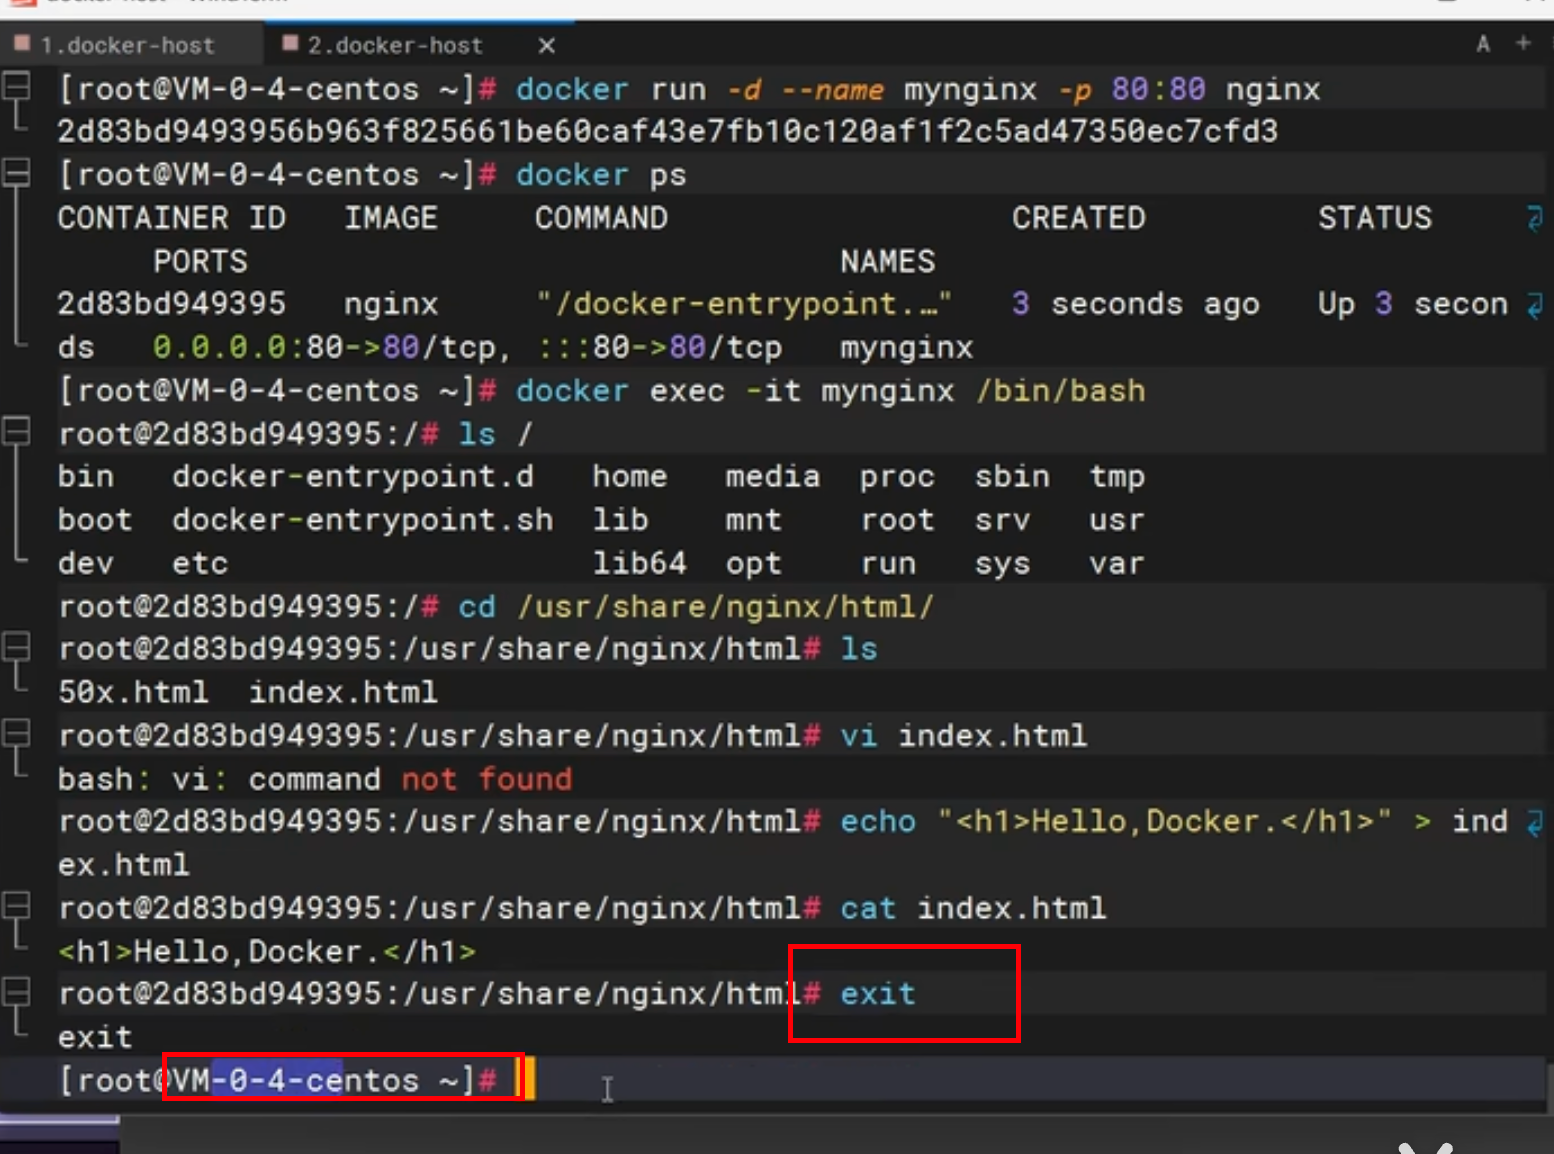Click the '/docker-entrypoint.…' command value
Image resolution: width=1554 pixels, height=1154 pixels.
click(x=744, y=304)
